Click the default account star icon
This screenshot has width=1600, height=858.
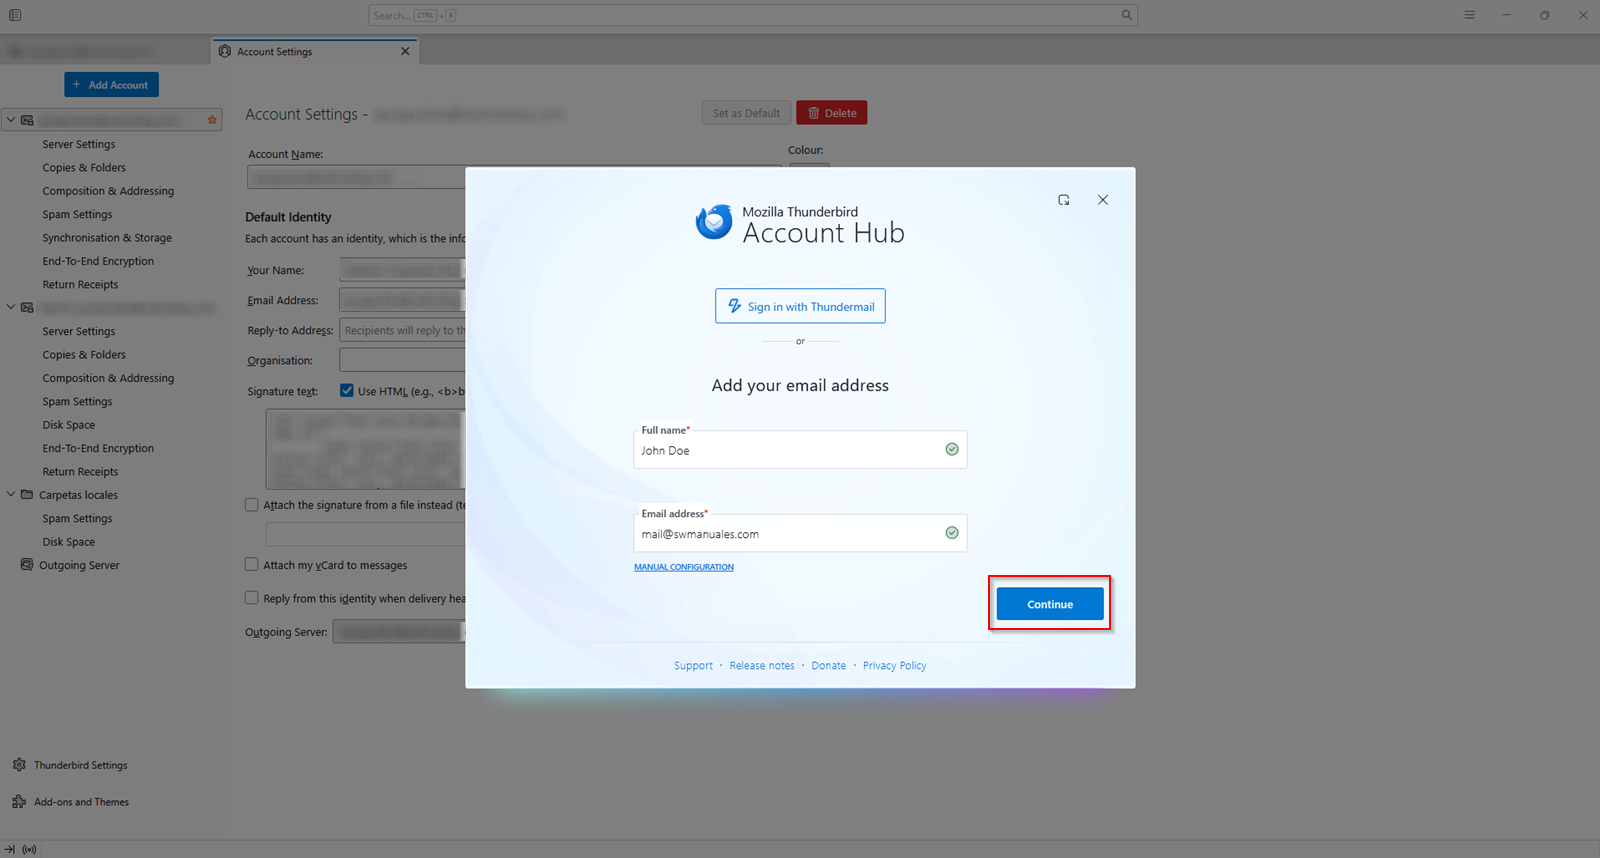[212, 120]
